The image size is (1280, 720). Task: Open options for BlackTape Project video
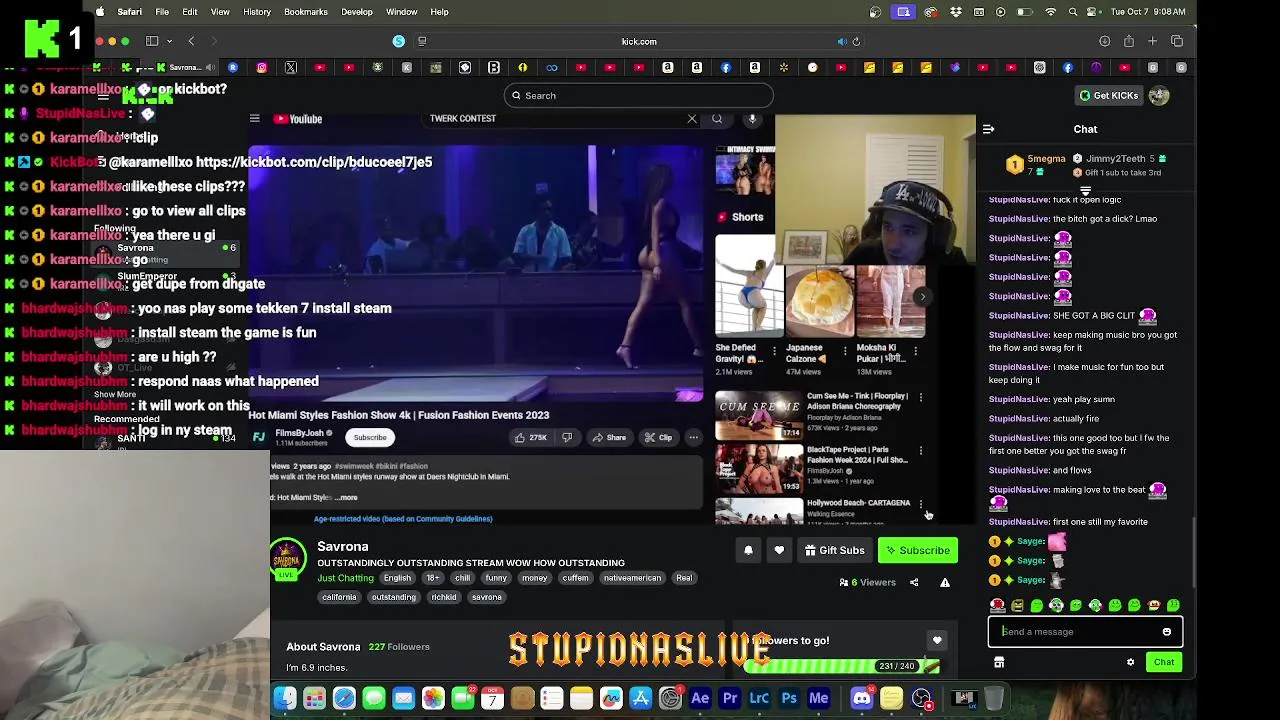[x=921, y=451]
